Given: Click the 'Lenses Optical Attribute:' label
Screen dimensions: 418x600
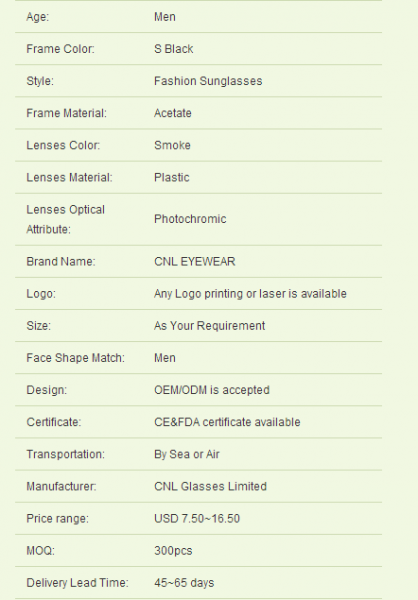Looking at the screenshot, I should point(65,219).
